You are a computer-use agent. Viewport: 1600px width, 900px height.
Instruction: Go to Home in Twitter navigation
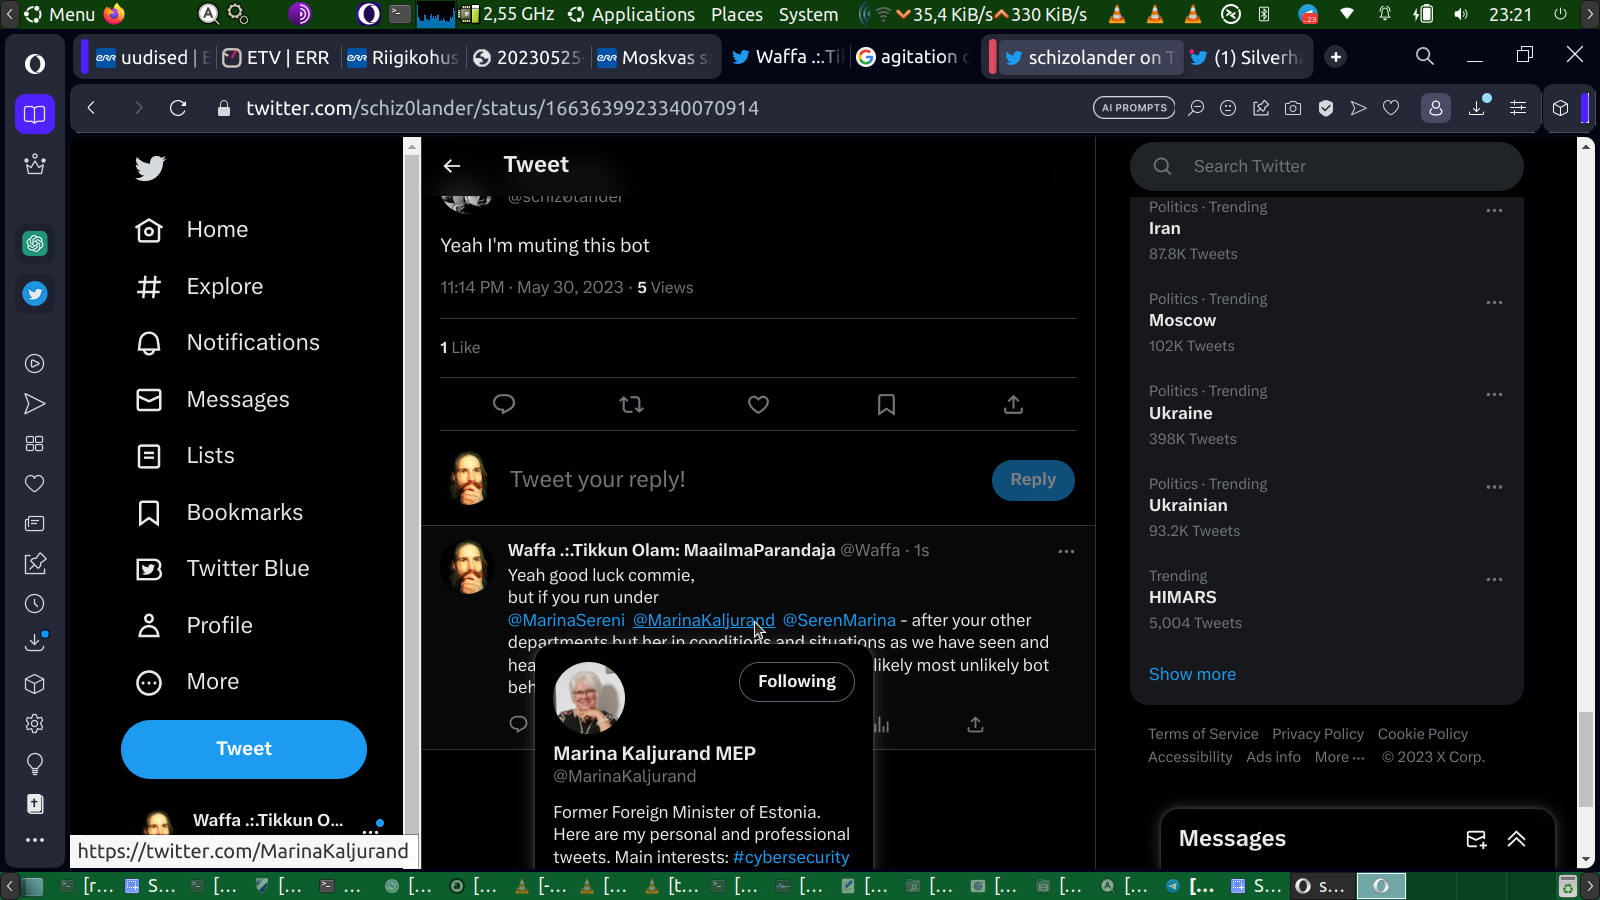coord(192,230)
